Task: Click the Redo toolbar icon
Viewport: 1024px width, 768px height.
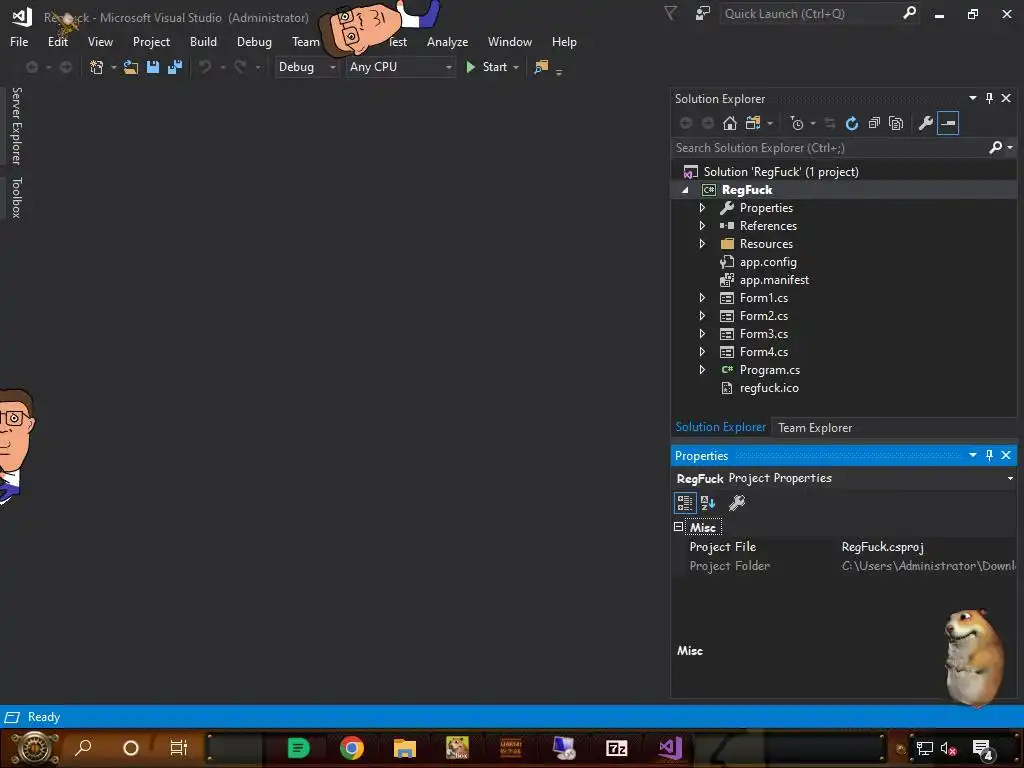Action: click(240, 67)
